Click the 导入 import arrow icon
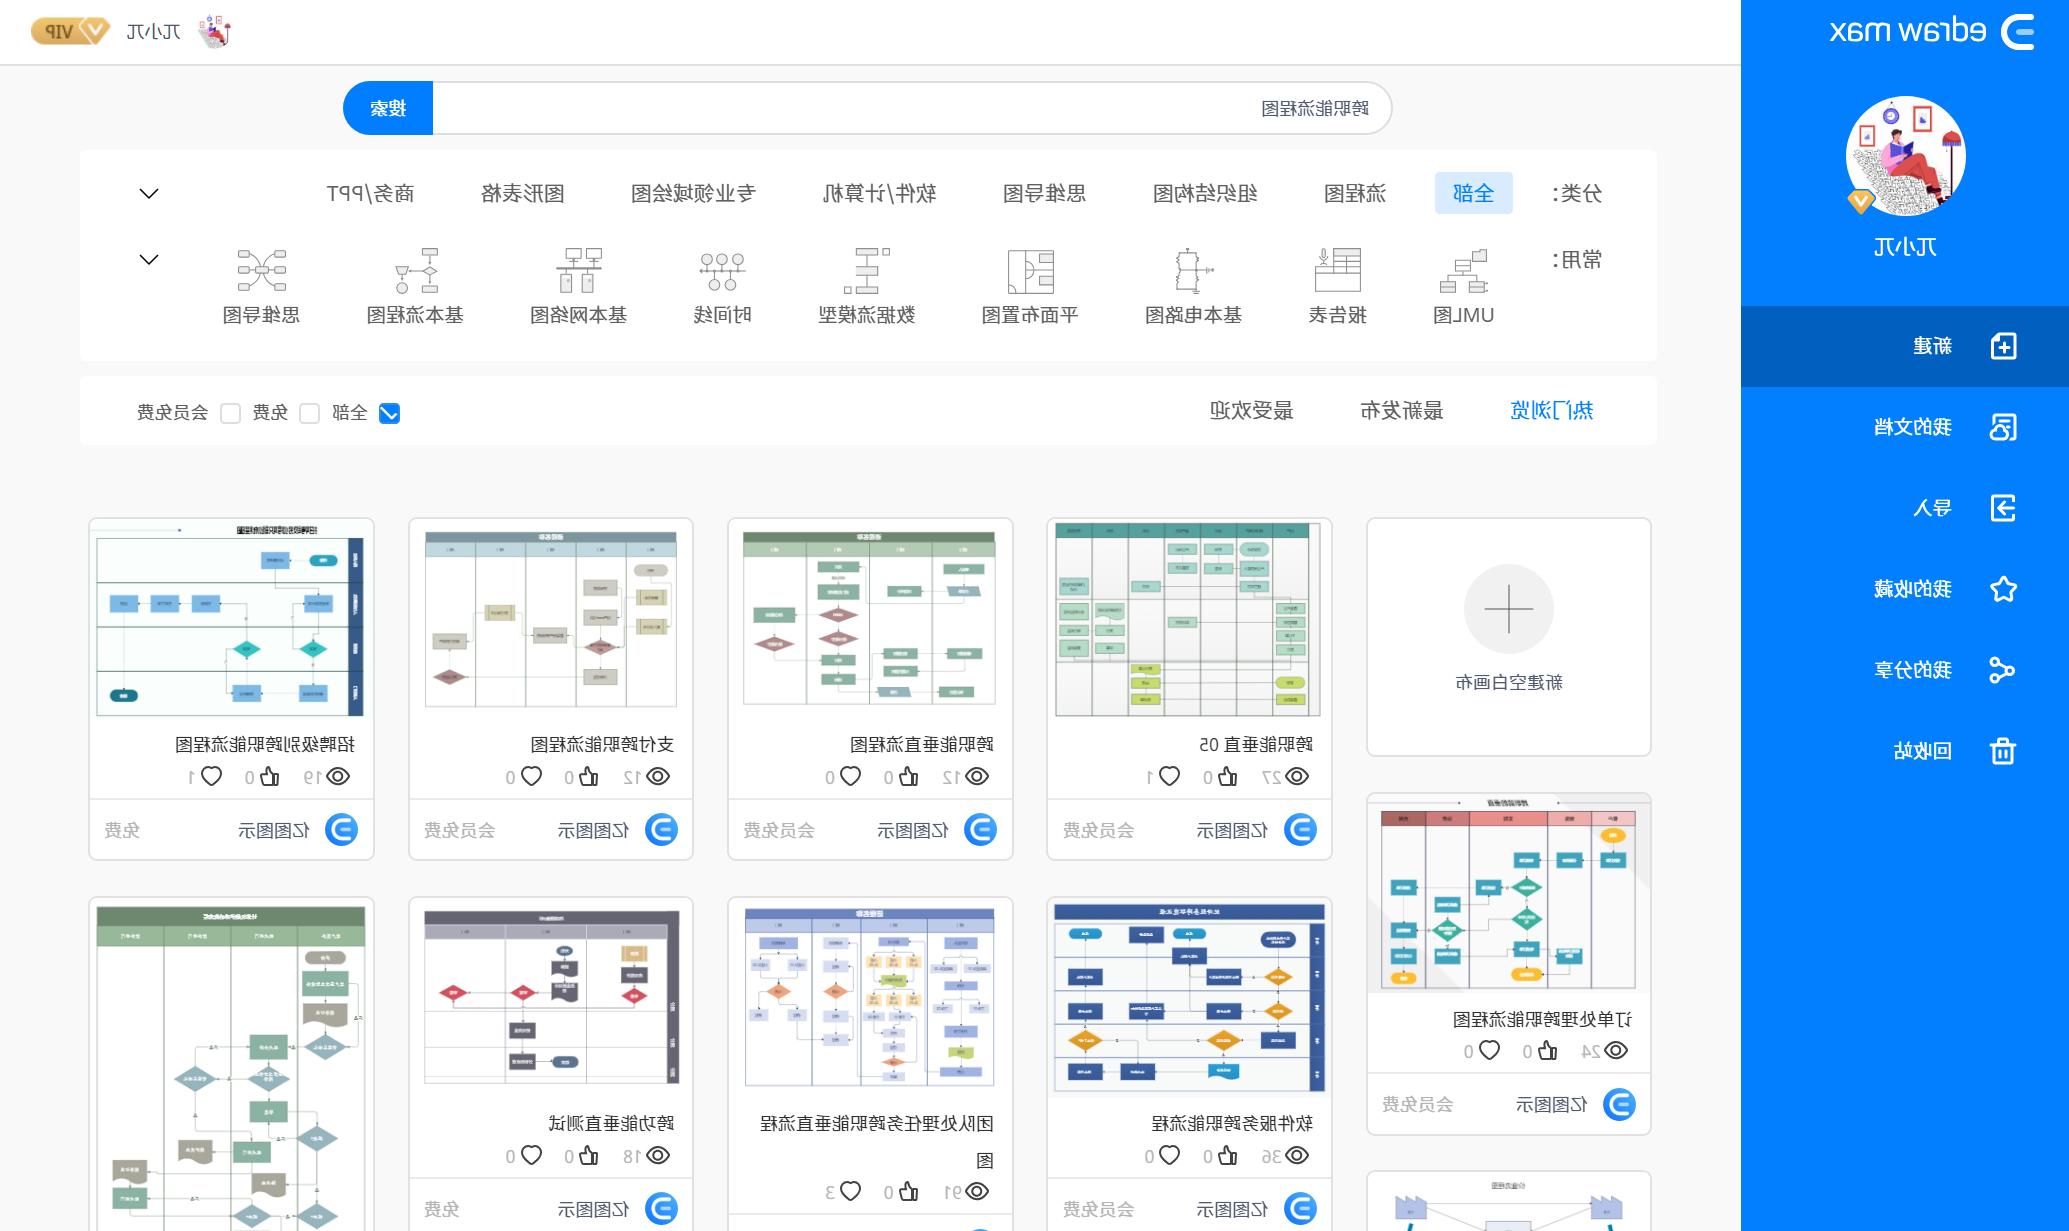2069x1231 pixels. tap(2003, 508)
